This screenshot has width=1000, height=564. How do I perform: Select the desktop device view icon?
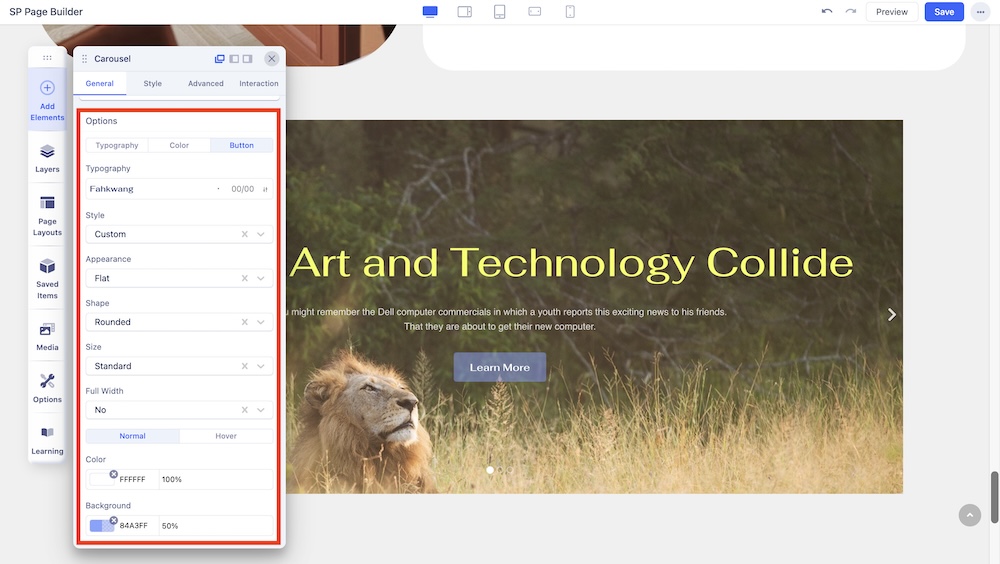[x=430, y=12]
